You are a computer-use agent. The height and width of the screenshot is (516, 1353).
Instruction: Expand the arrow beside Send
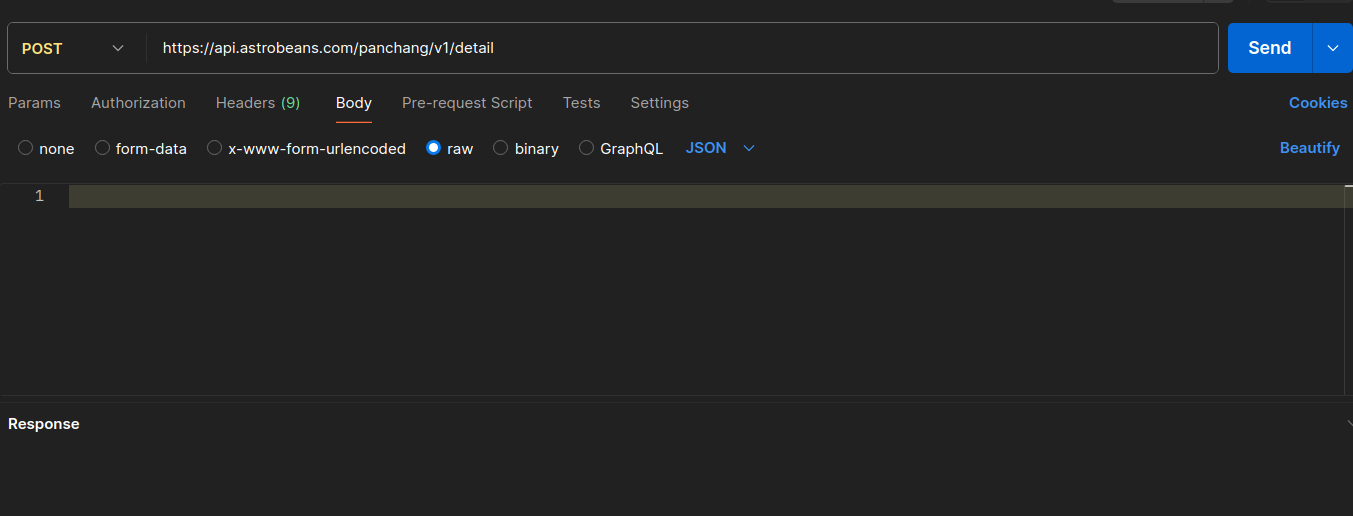point(1332,48)
